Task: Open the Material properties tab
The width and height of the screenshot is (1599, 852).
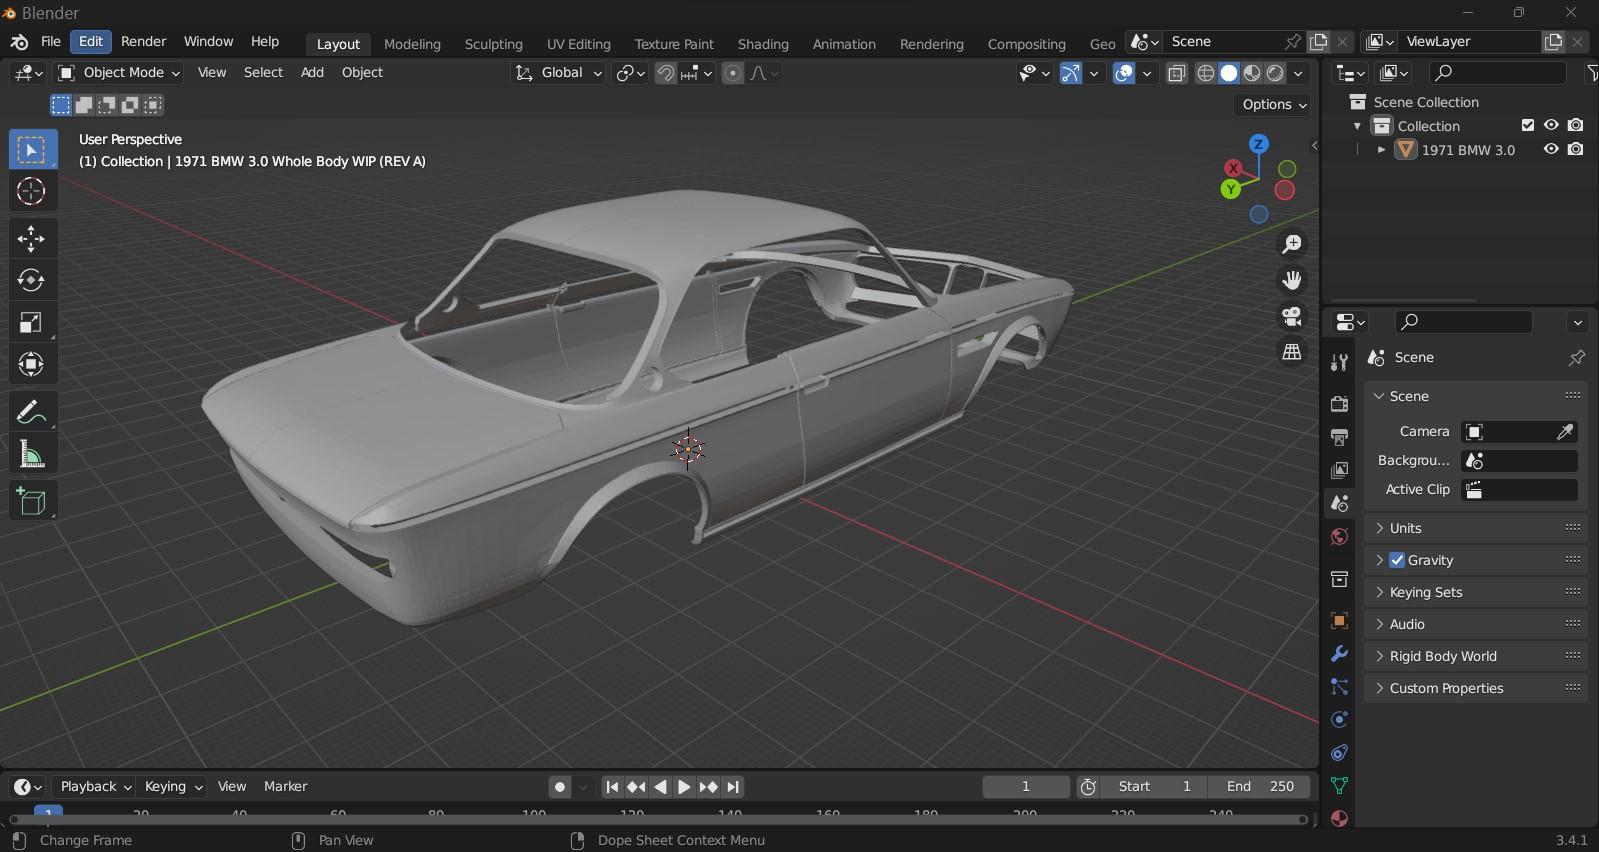Action: pos(1339,818)
